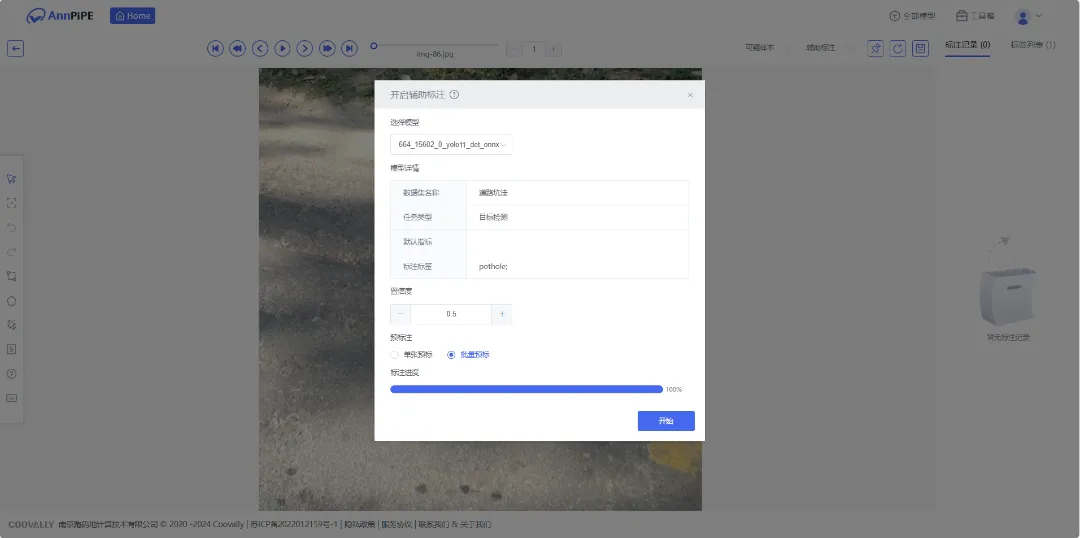Screen dimensions: 1080x538
Task: Increase the page number with plus button
Action: tap(554, 49)
